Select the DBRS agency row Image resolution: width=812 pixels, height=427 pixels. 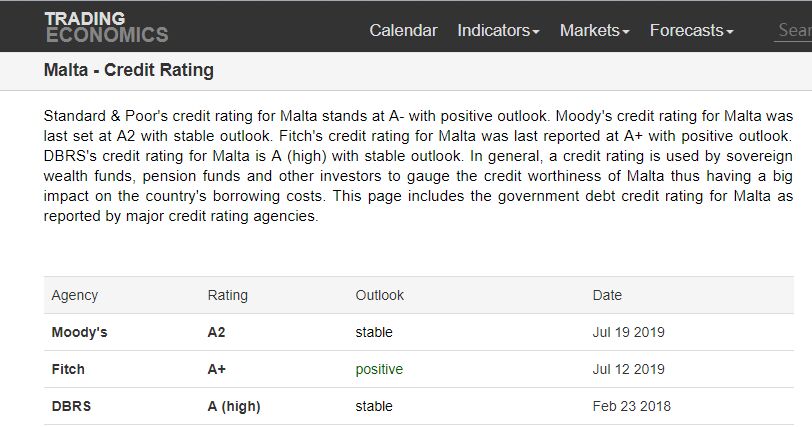pyautogui.click(x=72, y=406)
